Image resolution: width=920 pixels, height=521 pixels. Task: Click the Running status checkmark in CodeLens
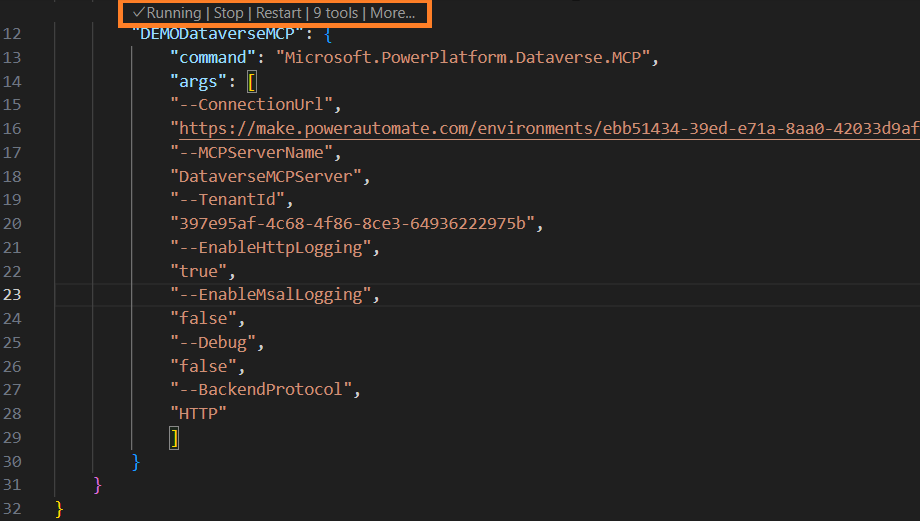(x=139, y=14)
